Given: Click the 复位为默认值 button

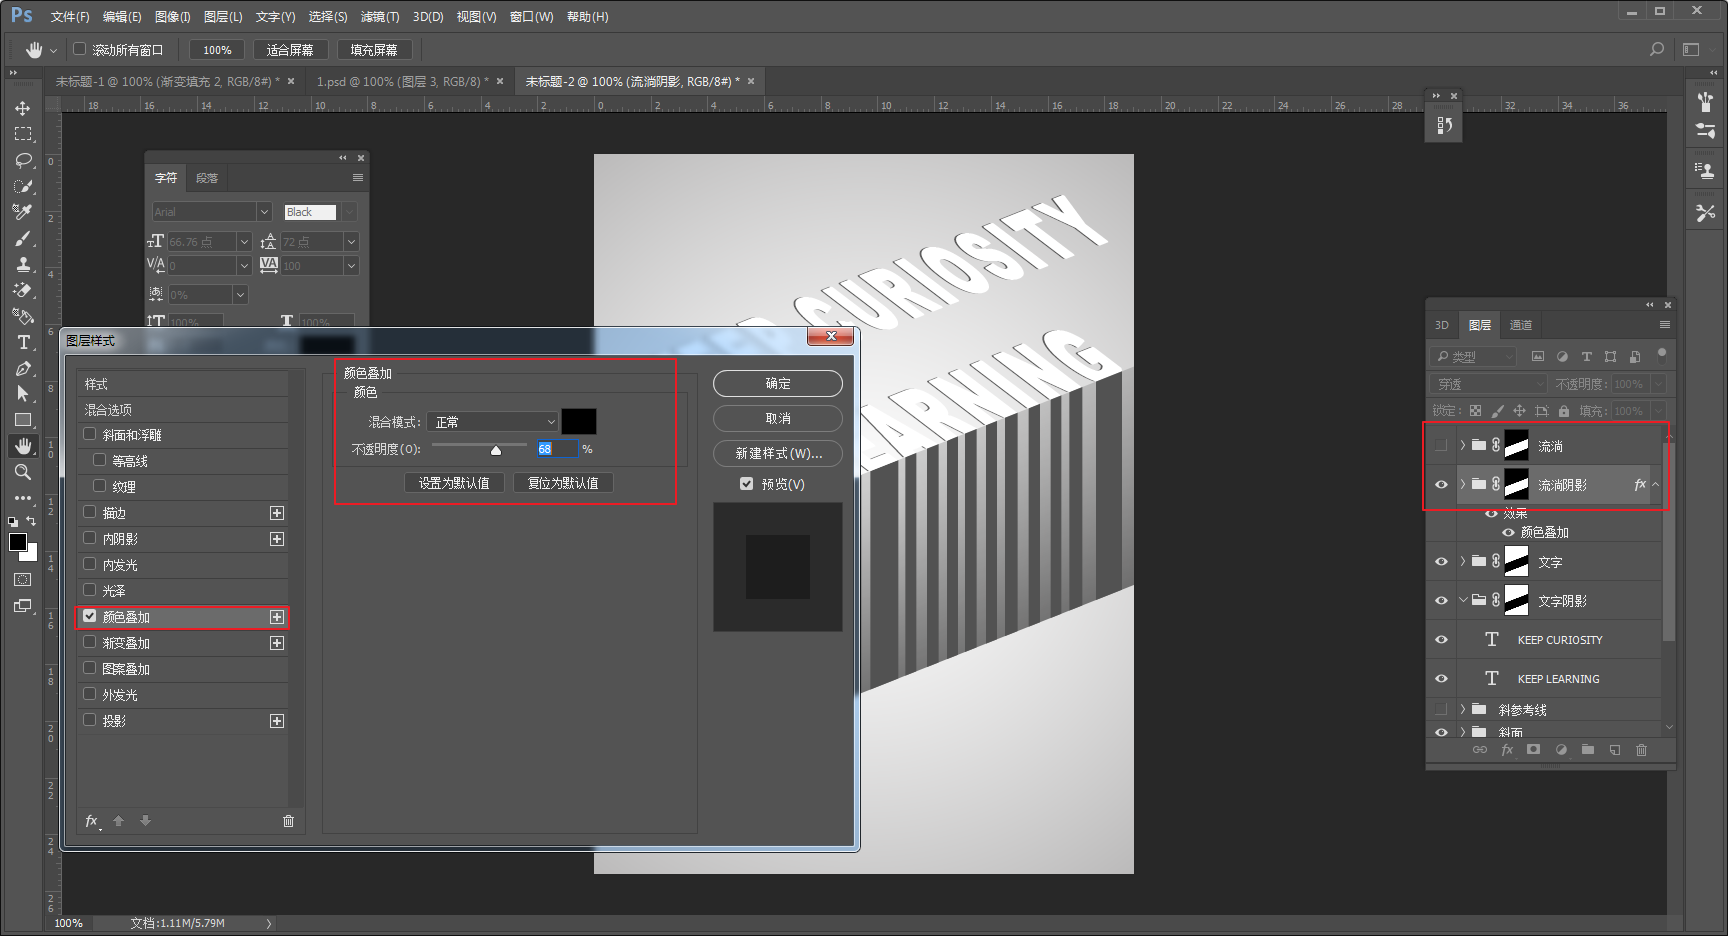Looking at the screenshot, I should [x=563, y=483].
